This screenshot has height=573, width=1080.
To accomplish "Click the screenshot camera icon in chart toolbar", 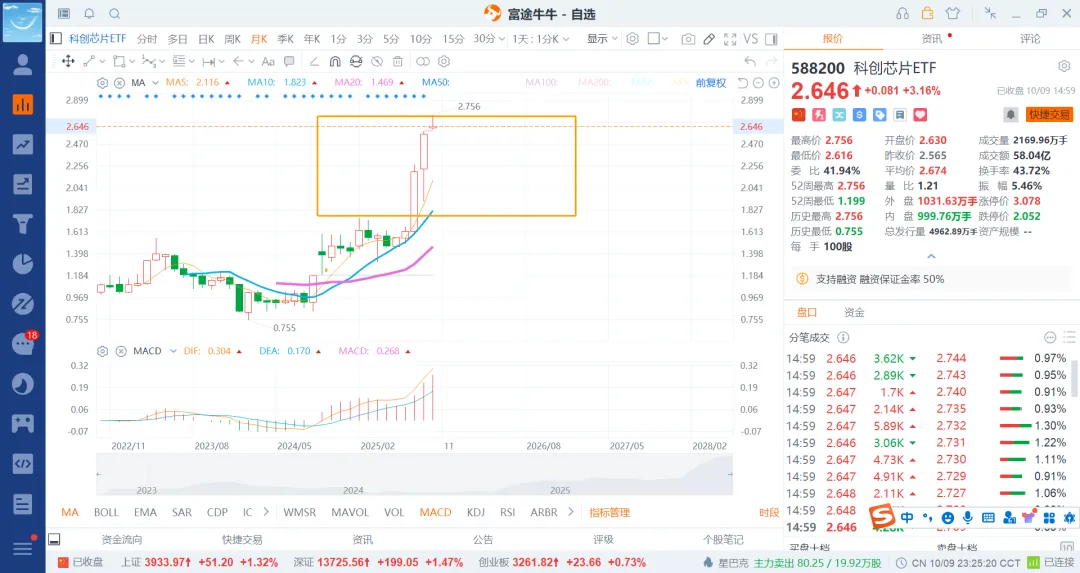I will pos(688,39).
